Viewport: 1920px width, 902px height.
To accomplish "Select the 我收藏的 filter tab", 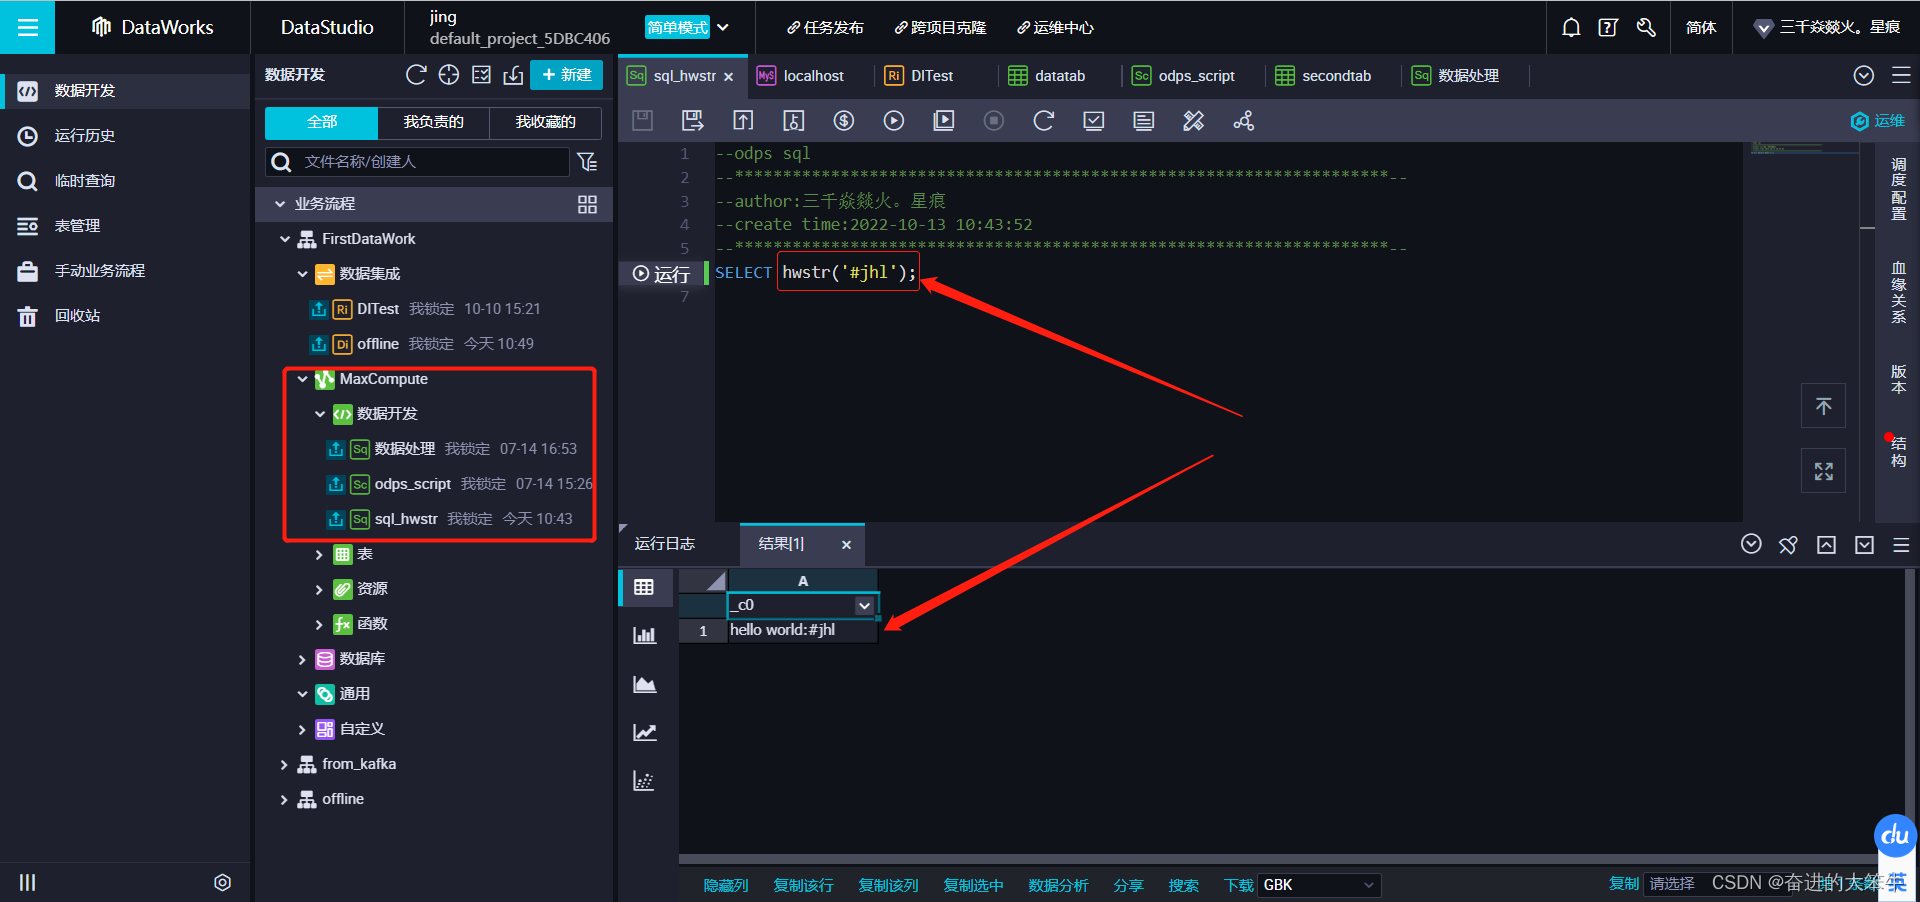I will 545,122.
